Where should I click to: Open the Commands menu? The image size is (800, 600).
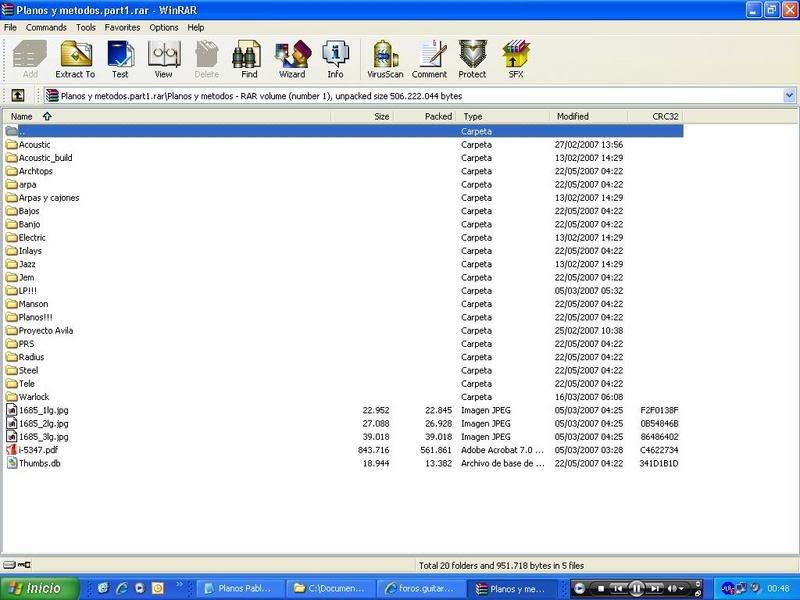[x=46, y=28]
